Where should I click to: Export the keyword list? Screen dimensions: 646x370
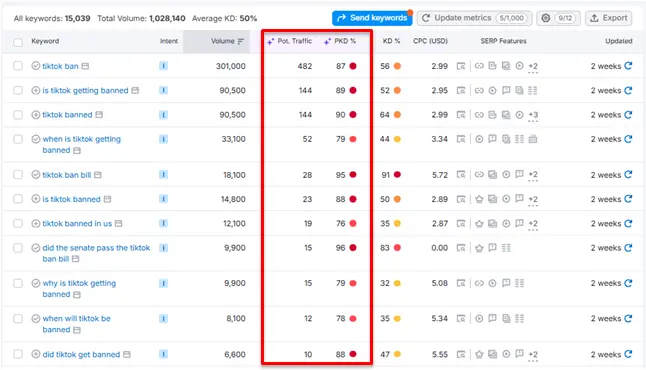click(609, 18)
